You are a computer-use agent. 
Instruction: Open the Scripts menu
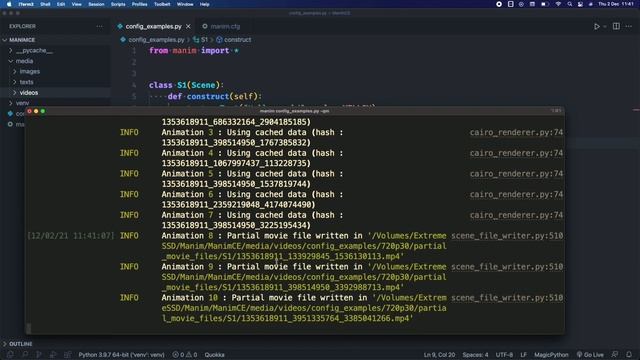coord(118,4)
